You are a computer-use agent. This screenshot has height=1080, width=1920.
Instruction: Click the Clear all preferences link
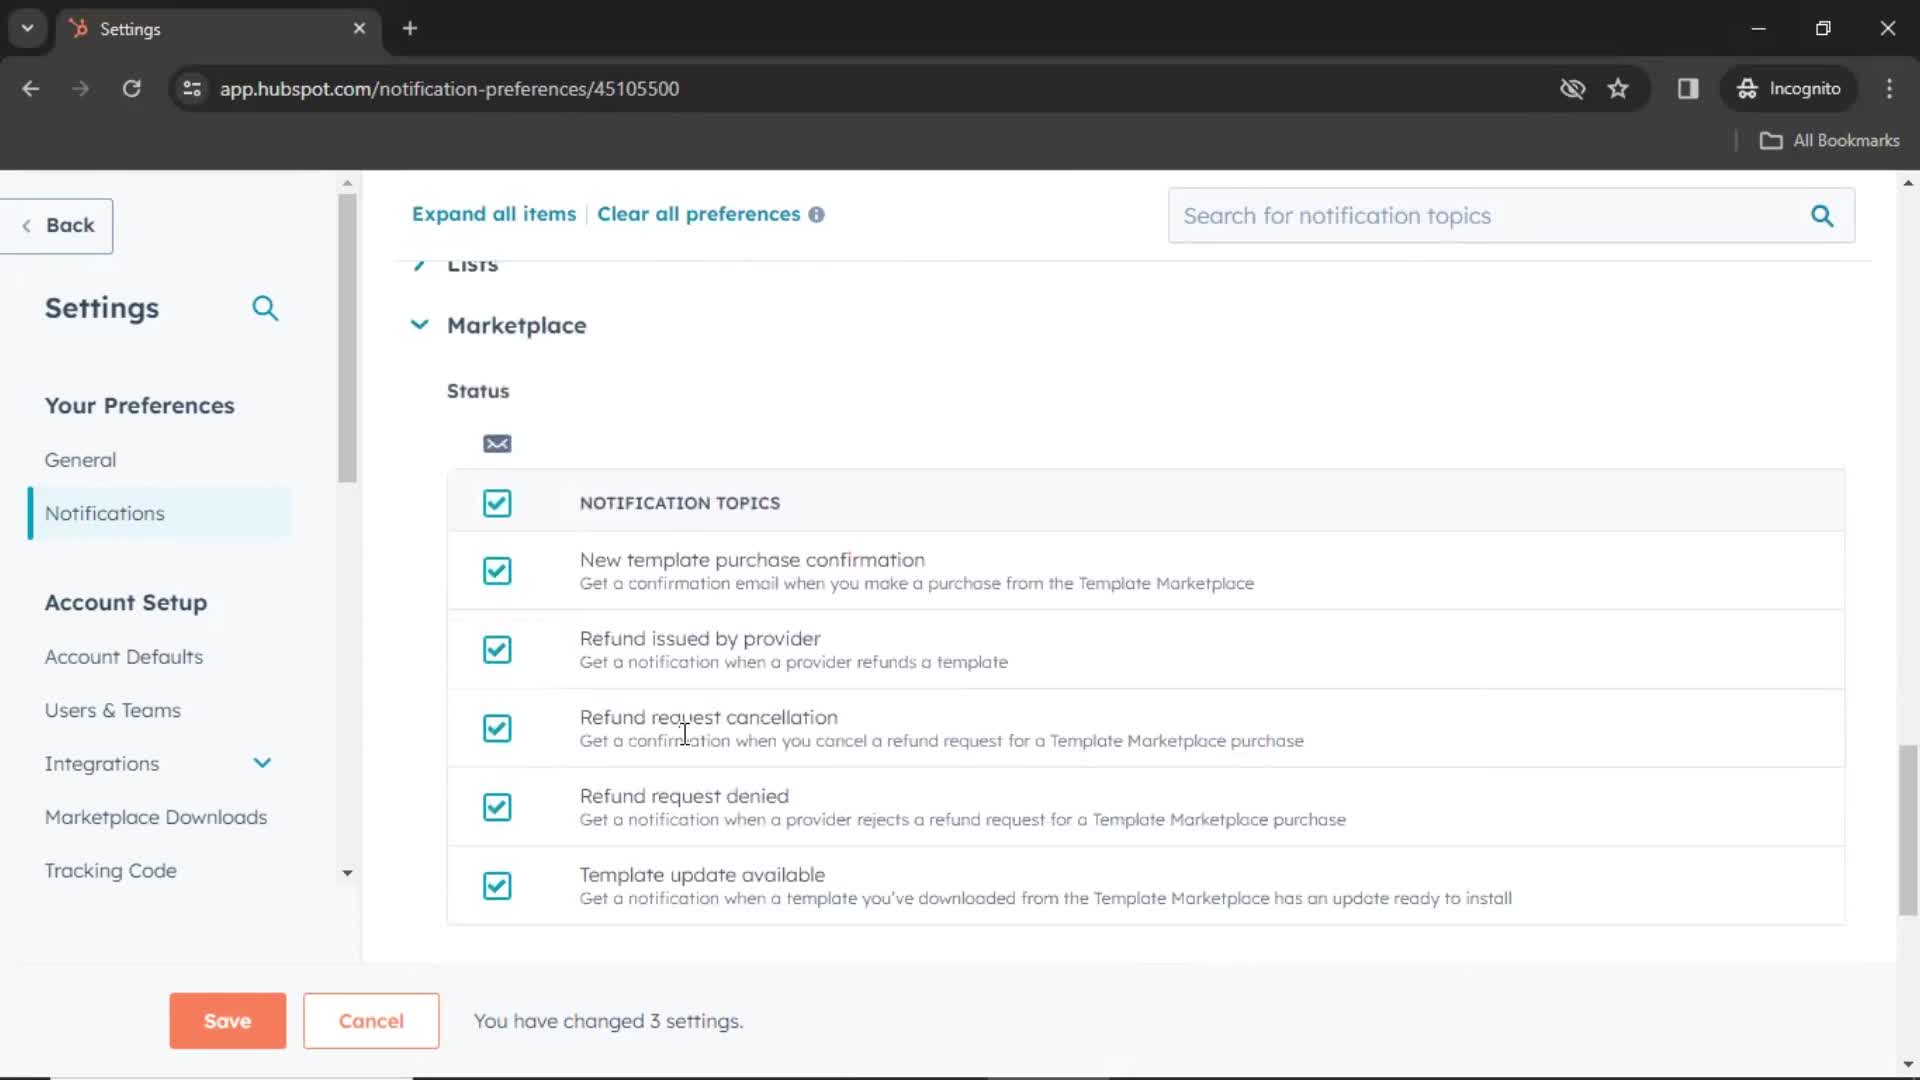699,212
